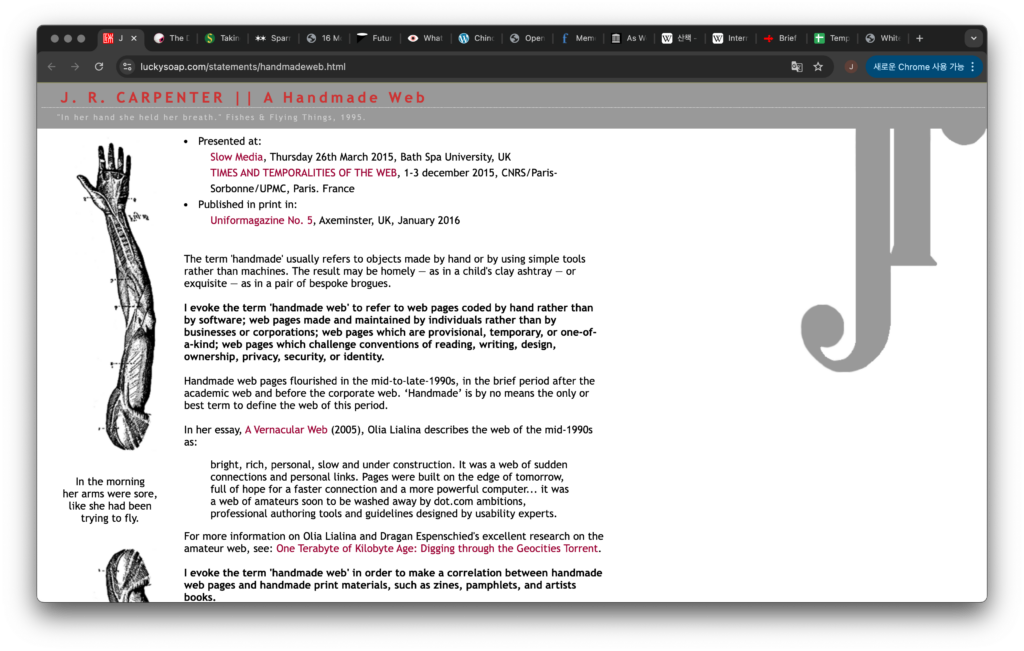Open 'TIMES AND TEMPORALITIES OF THE WEB' link

304,173
